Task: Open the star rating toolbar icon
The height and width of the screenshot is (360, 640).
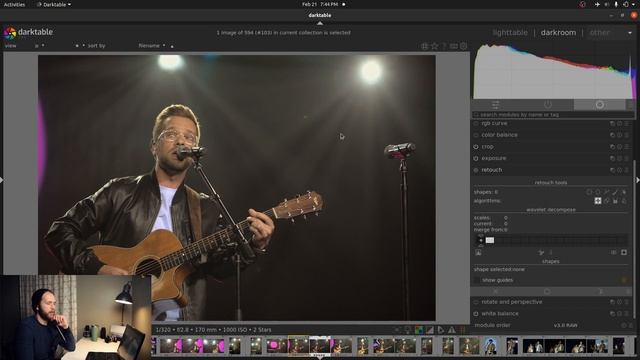Action: [435, 46]
